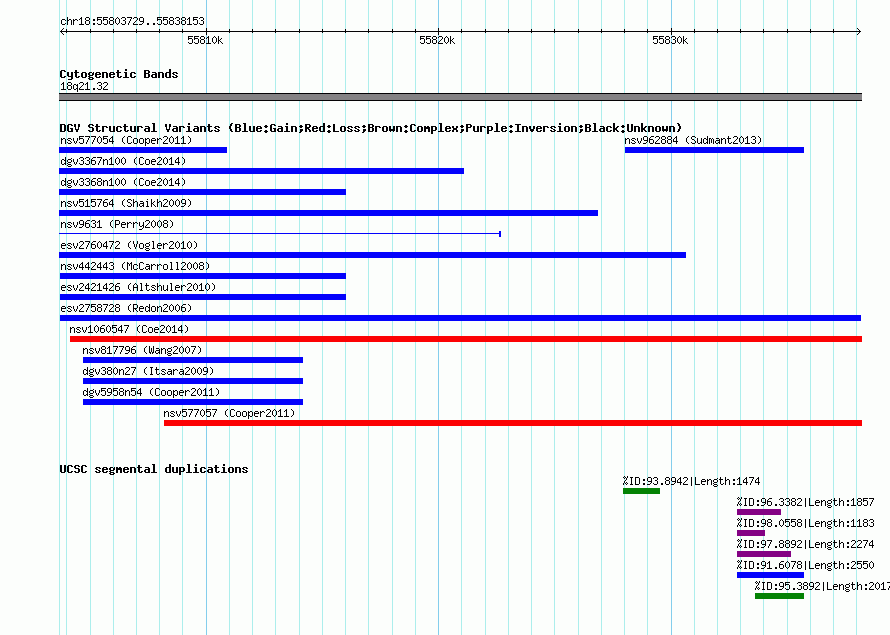The width and height of the screenshot is (890, 635).
Task: Open variant nsv817796 (Wang2007) label
Action: tap(142, 350)
